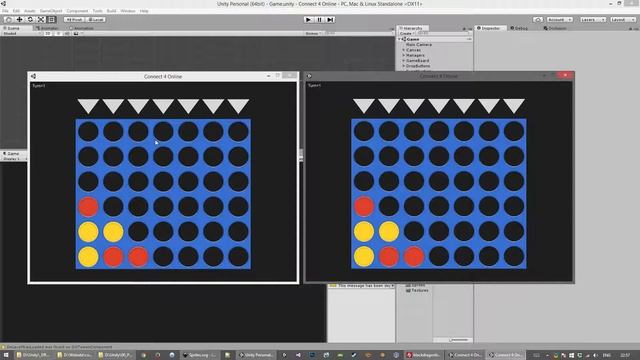
Task: Switch to the Hierarchy tab
Action: (413, 28)
